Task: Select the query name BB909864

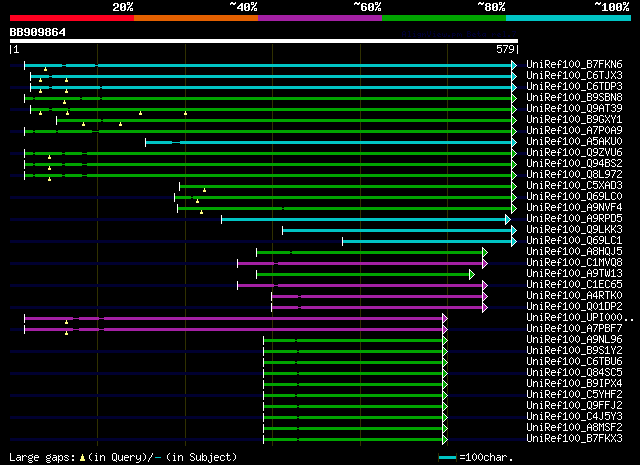Action: pyautogui.click(x=38, y=32)
